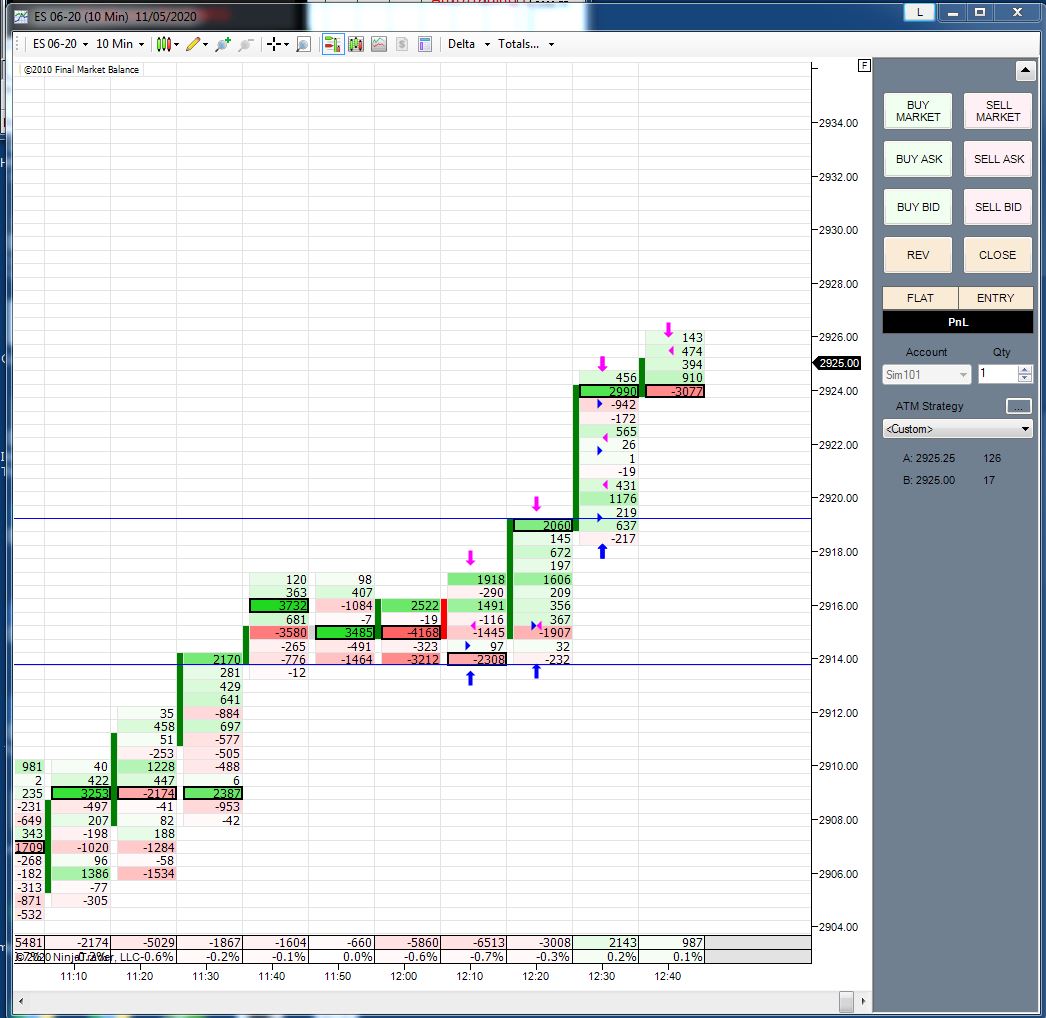Decrease quantity with the down stepper

coord(1025,378)
